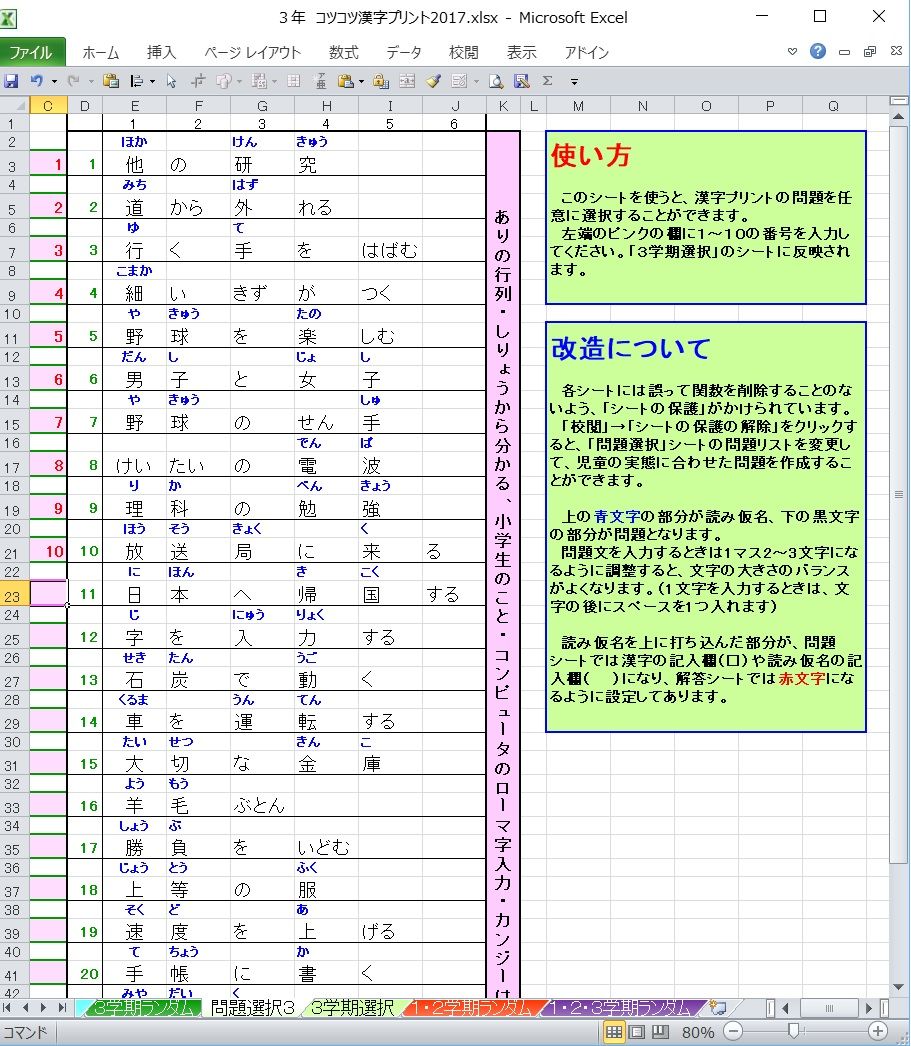Open the 校閲 ribbon tab

464,53
